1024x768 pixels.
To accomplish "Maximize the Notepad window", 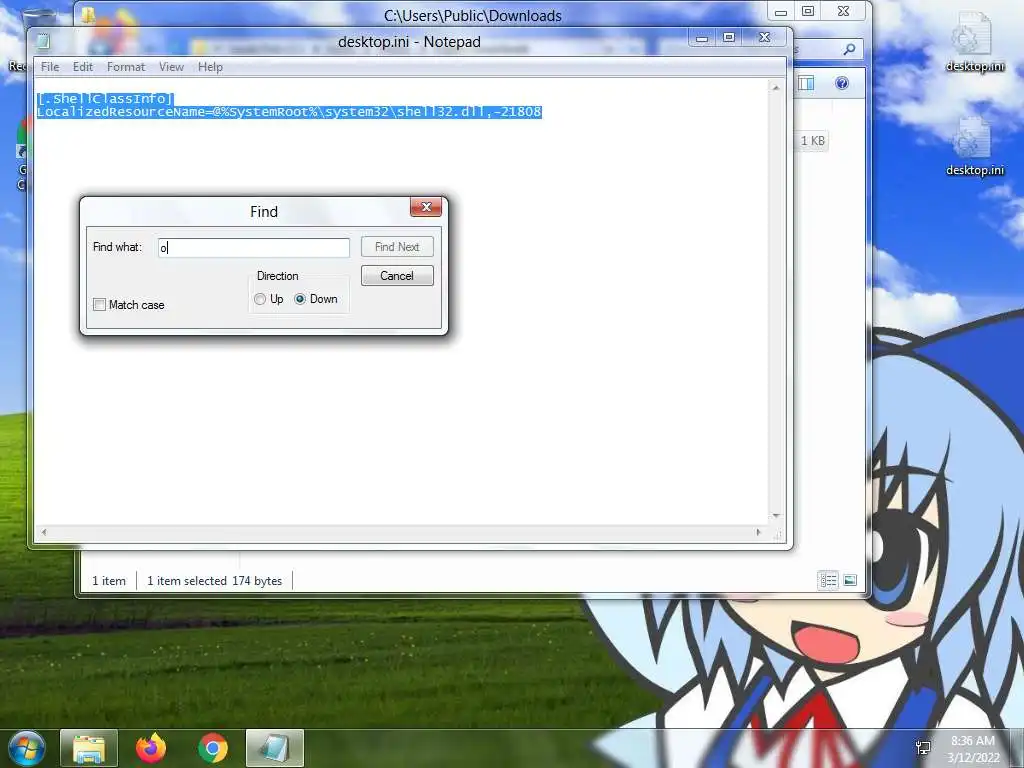I will [729, 38].
